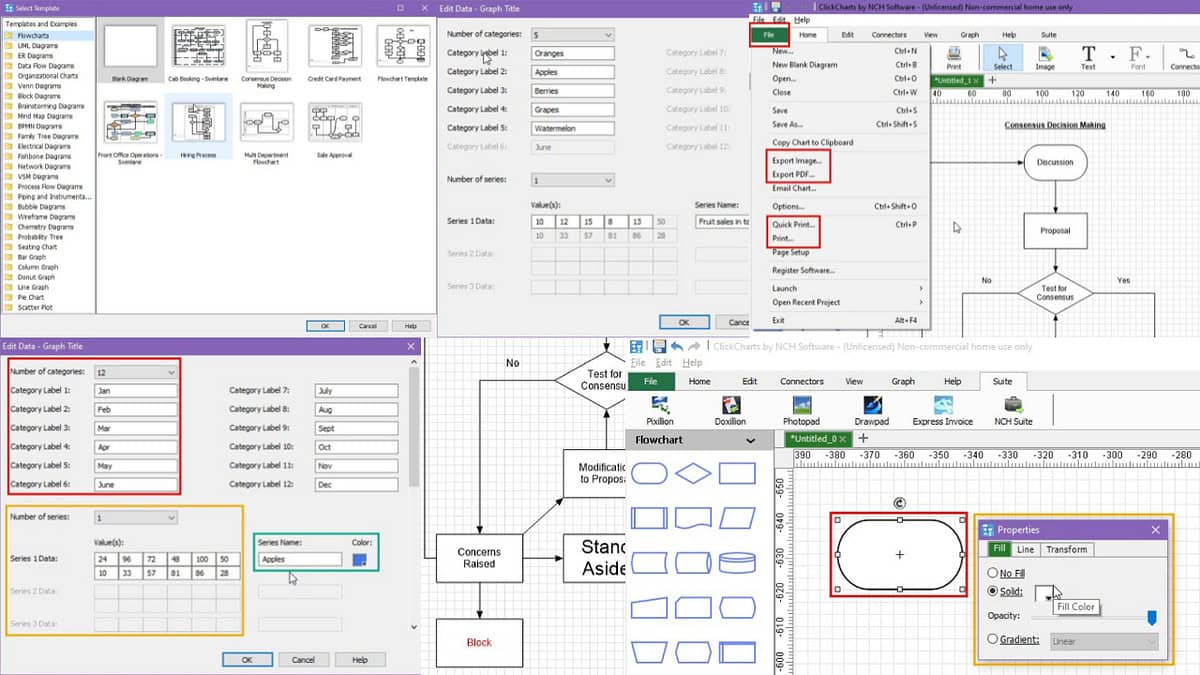1200x675 pixels.
Task: Click OK in the Jan–Dec Edit Data dialog
Action: click(248, 660)
